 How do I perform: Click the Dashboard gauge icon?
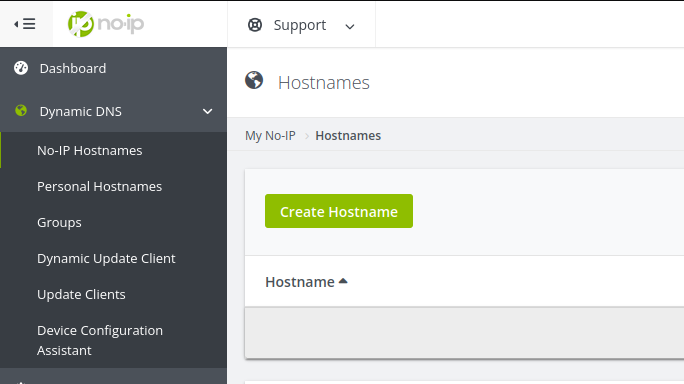21,68
